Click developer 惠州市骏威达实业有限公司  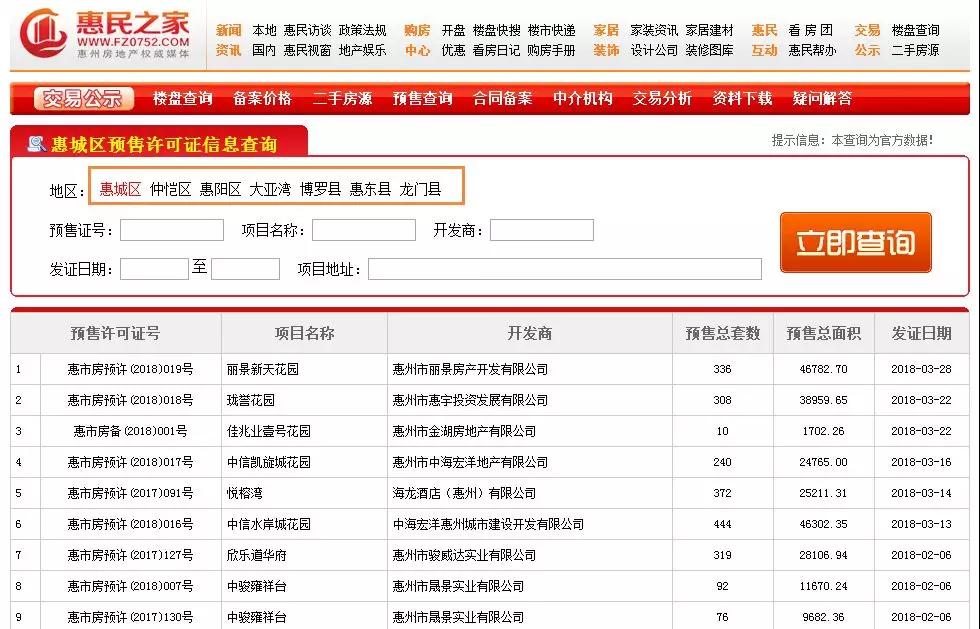464,555
